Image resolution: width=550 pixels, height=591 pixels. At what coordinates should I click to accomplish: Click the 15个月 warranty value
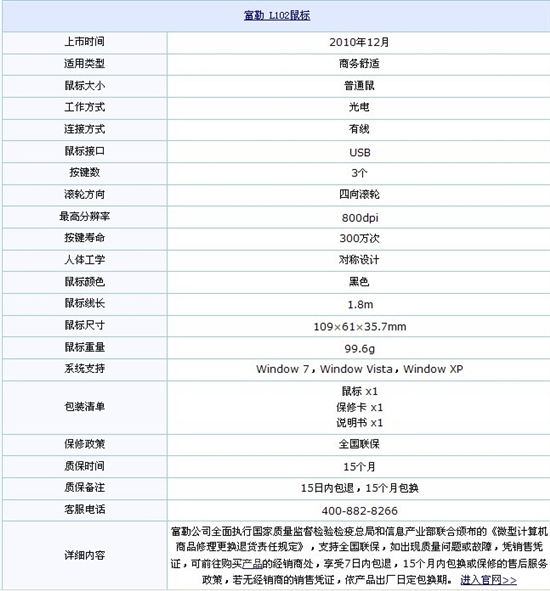click(x=359, y=467)
